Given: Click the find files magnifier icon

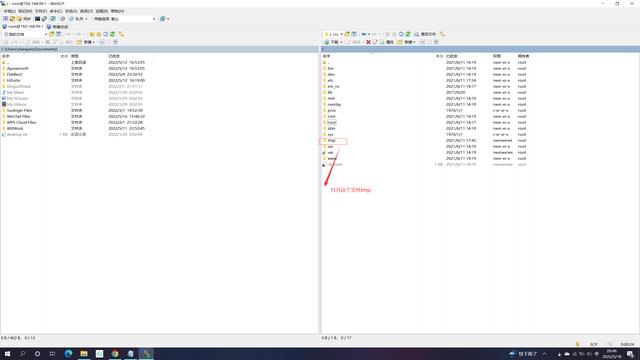Looking at the screenshot, I should [417, 34].
